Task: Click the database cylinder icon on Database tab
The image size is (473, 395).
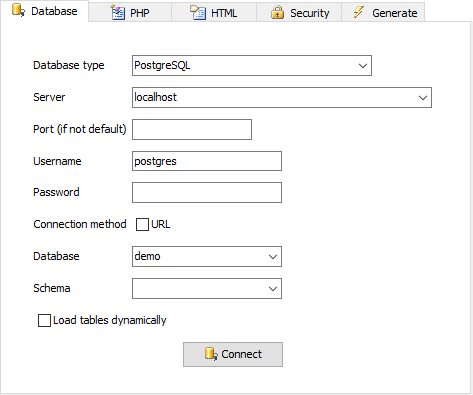Action: coord(18,10)
